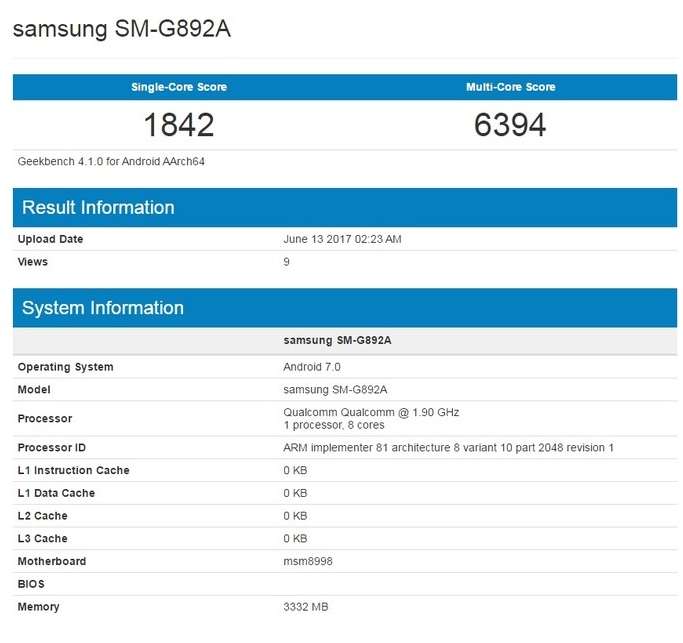Image resolution: width=683 pixels, height=643 pixels.
Task: Click the Result Information section header
Action: 345,207
